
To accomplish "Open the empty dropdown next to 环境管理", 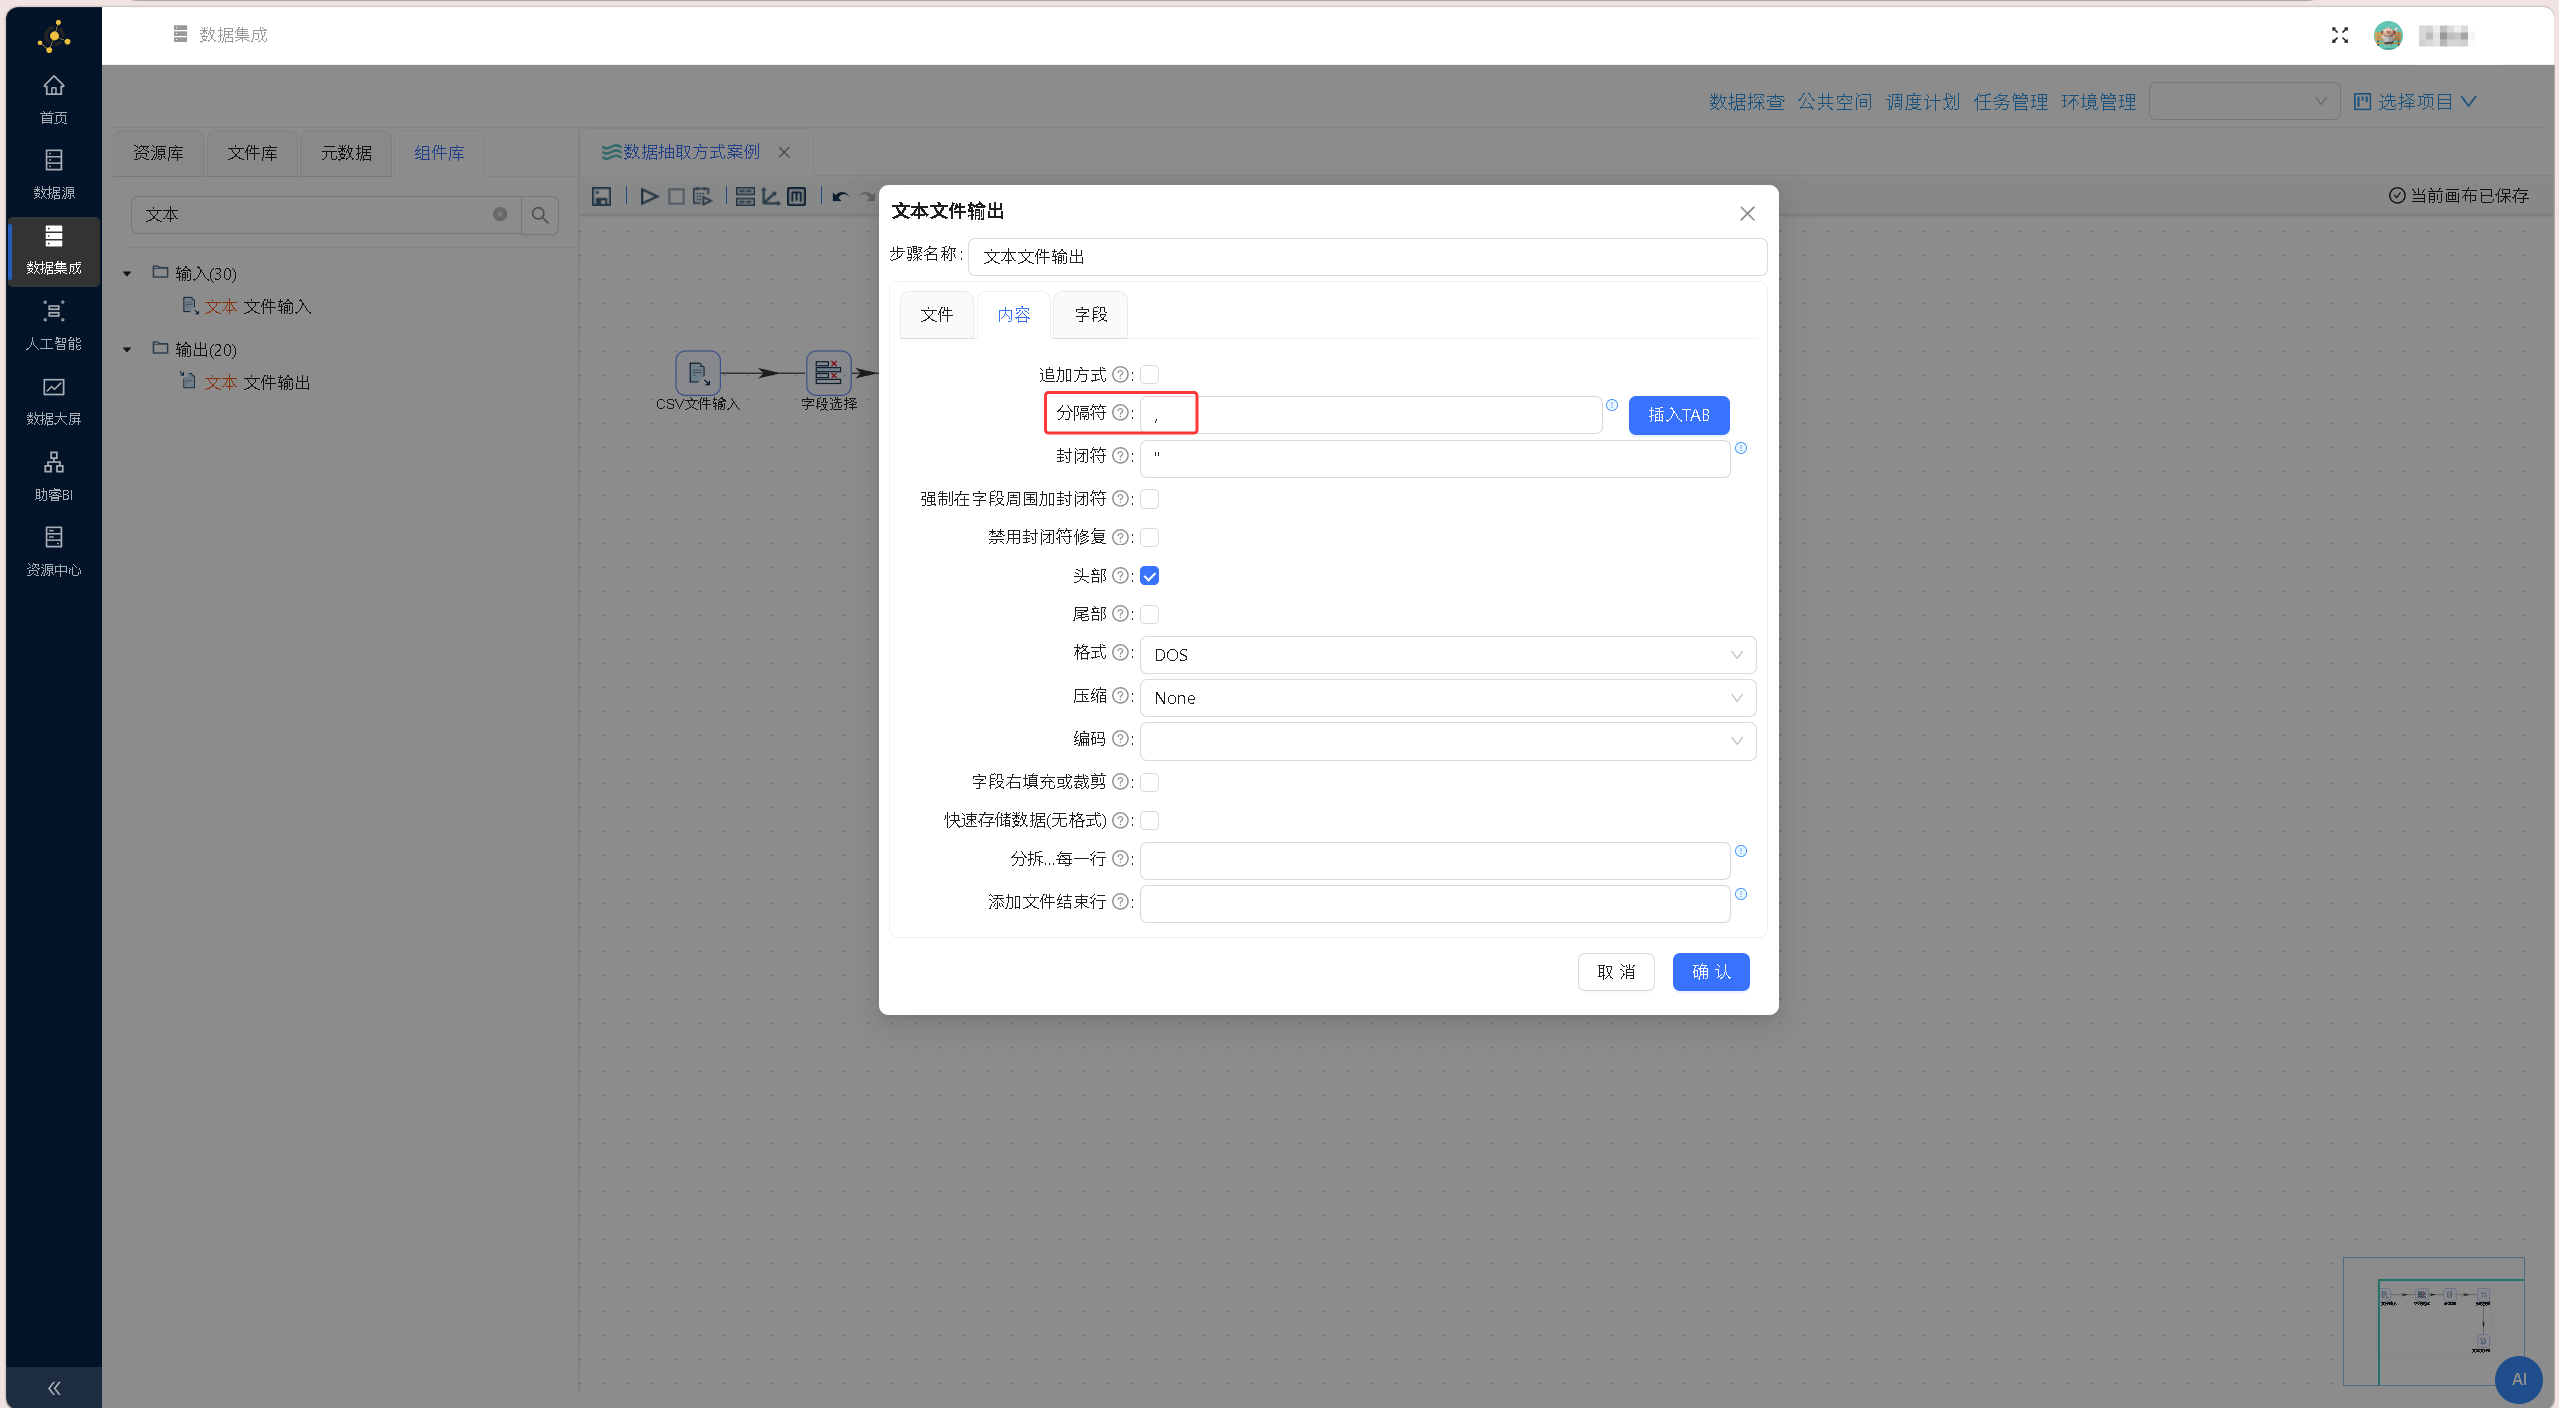I will click(x=2244, y=101).
